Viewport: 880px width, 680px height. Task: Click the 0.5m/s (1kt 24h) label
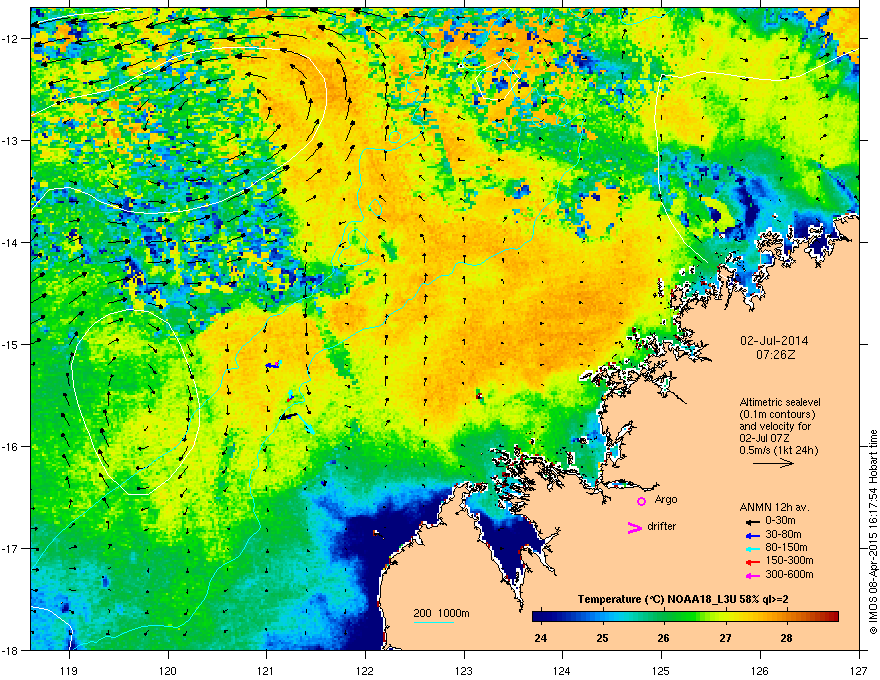pyautogui.click(x=778, y=451)
